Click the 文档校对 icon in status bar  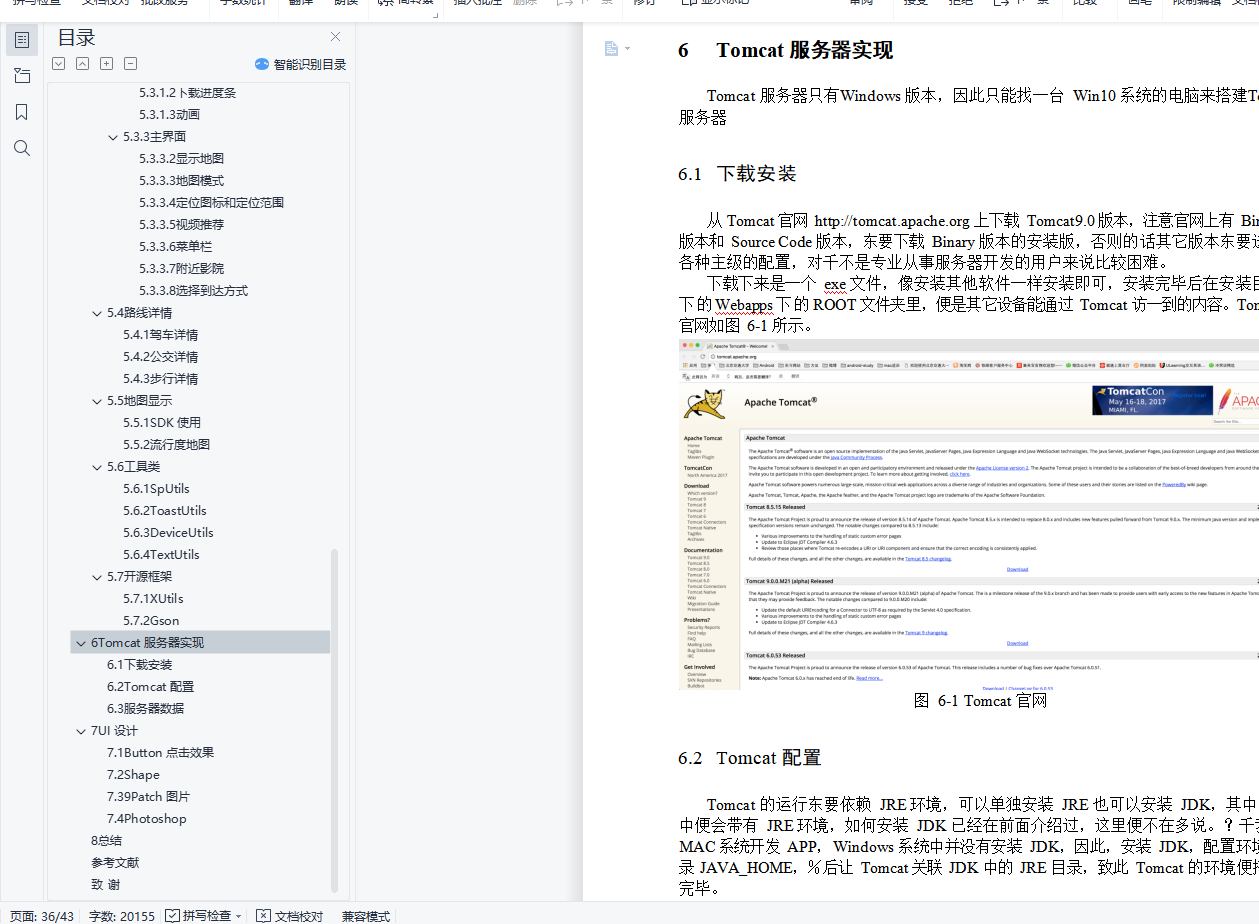coord(263,915)
